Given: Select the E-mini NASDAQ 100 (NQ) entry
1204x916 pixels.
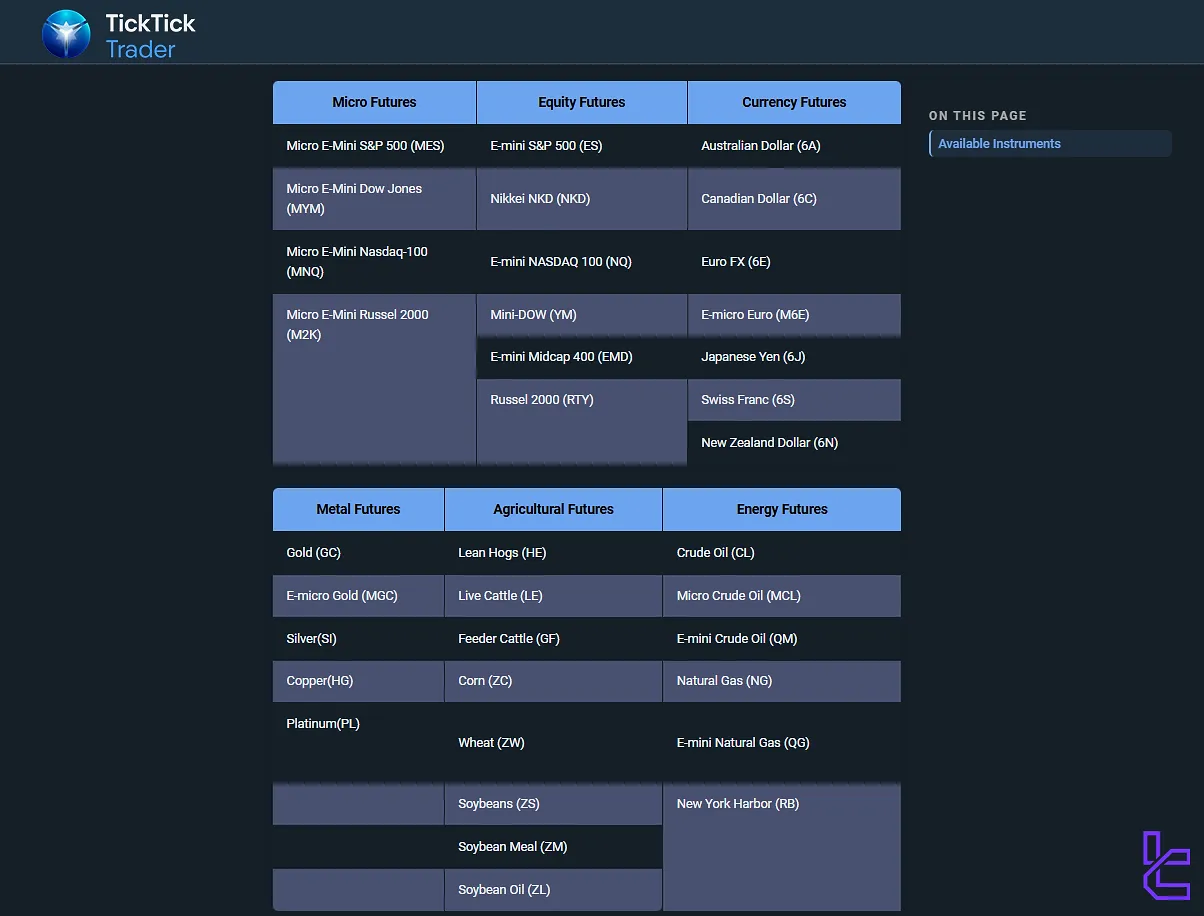Looking at the screenshot, I should coord(561,261).
